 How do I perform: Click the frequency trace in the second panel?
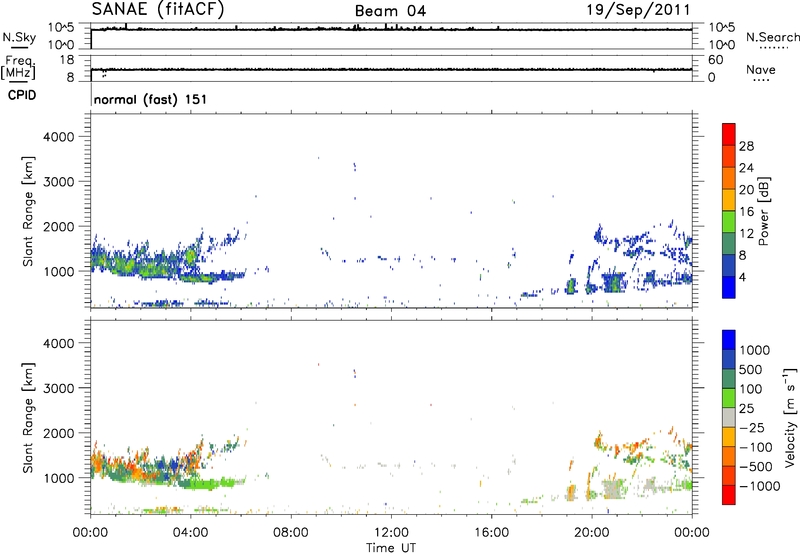pyautogui.click(x=391, y=69)
